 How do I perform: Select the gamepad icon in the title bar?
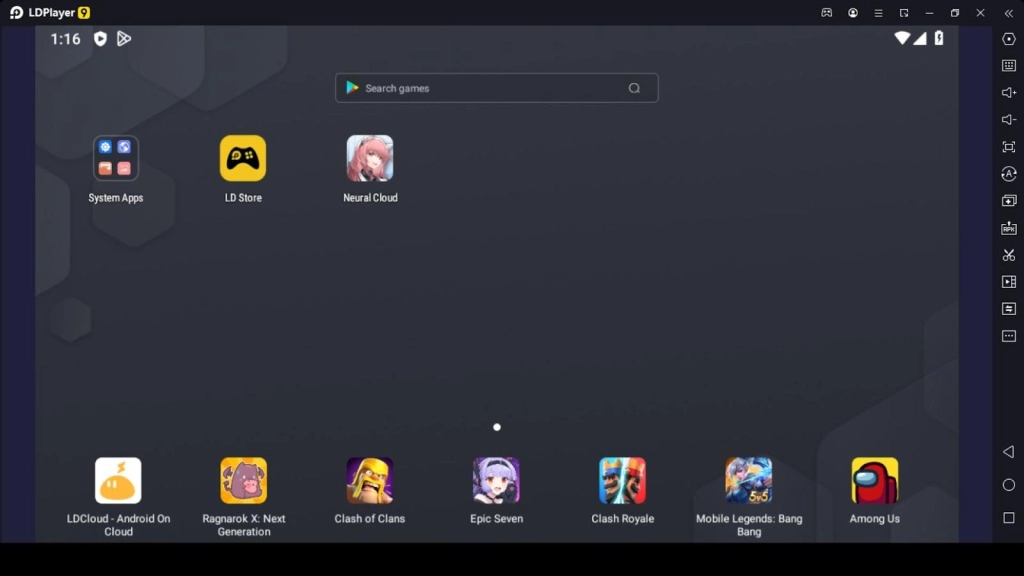pyautogui.click(x=827, y=13)
